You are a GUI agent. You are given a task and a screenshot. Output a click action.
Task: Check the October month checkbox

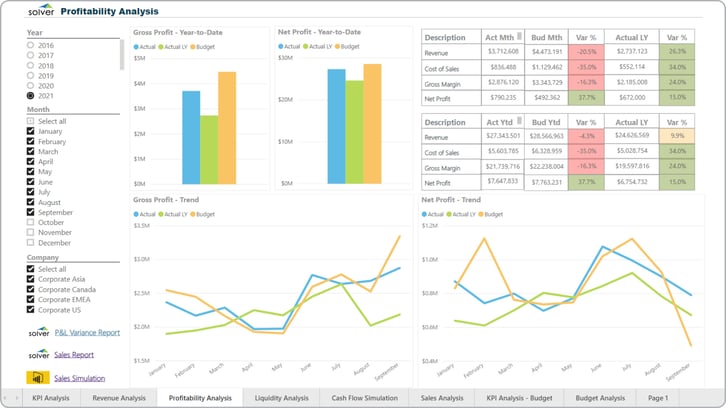(31, 222)
